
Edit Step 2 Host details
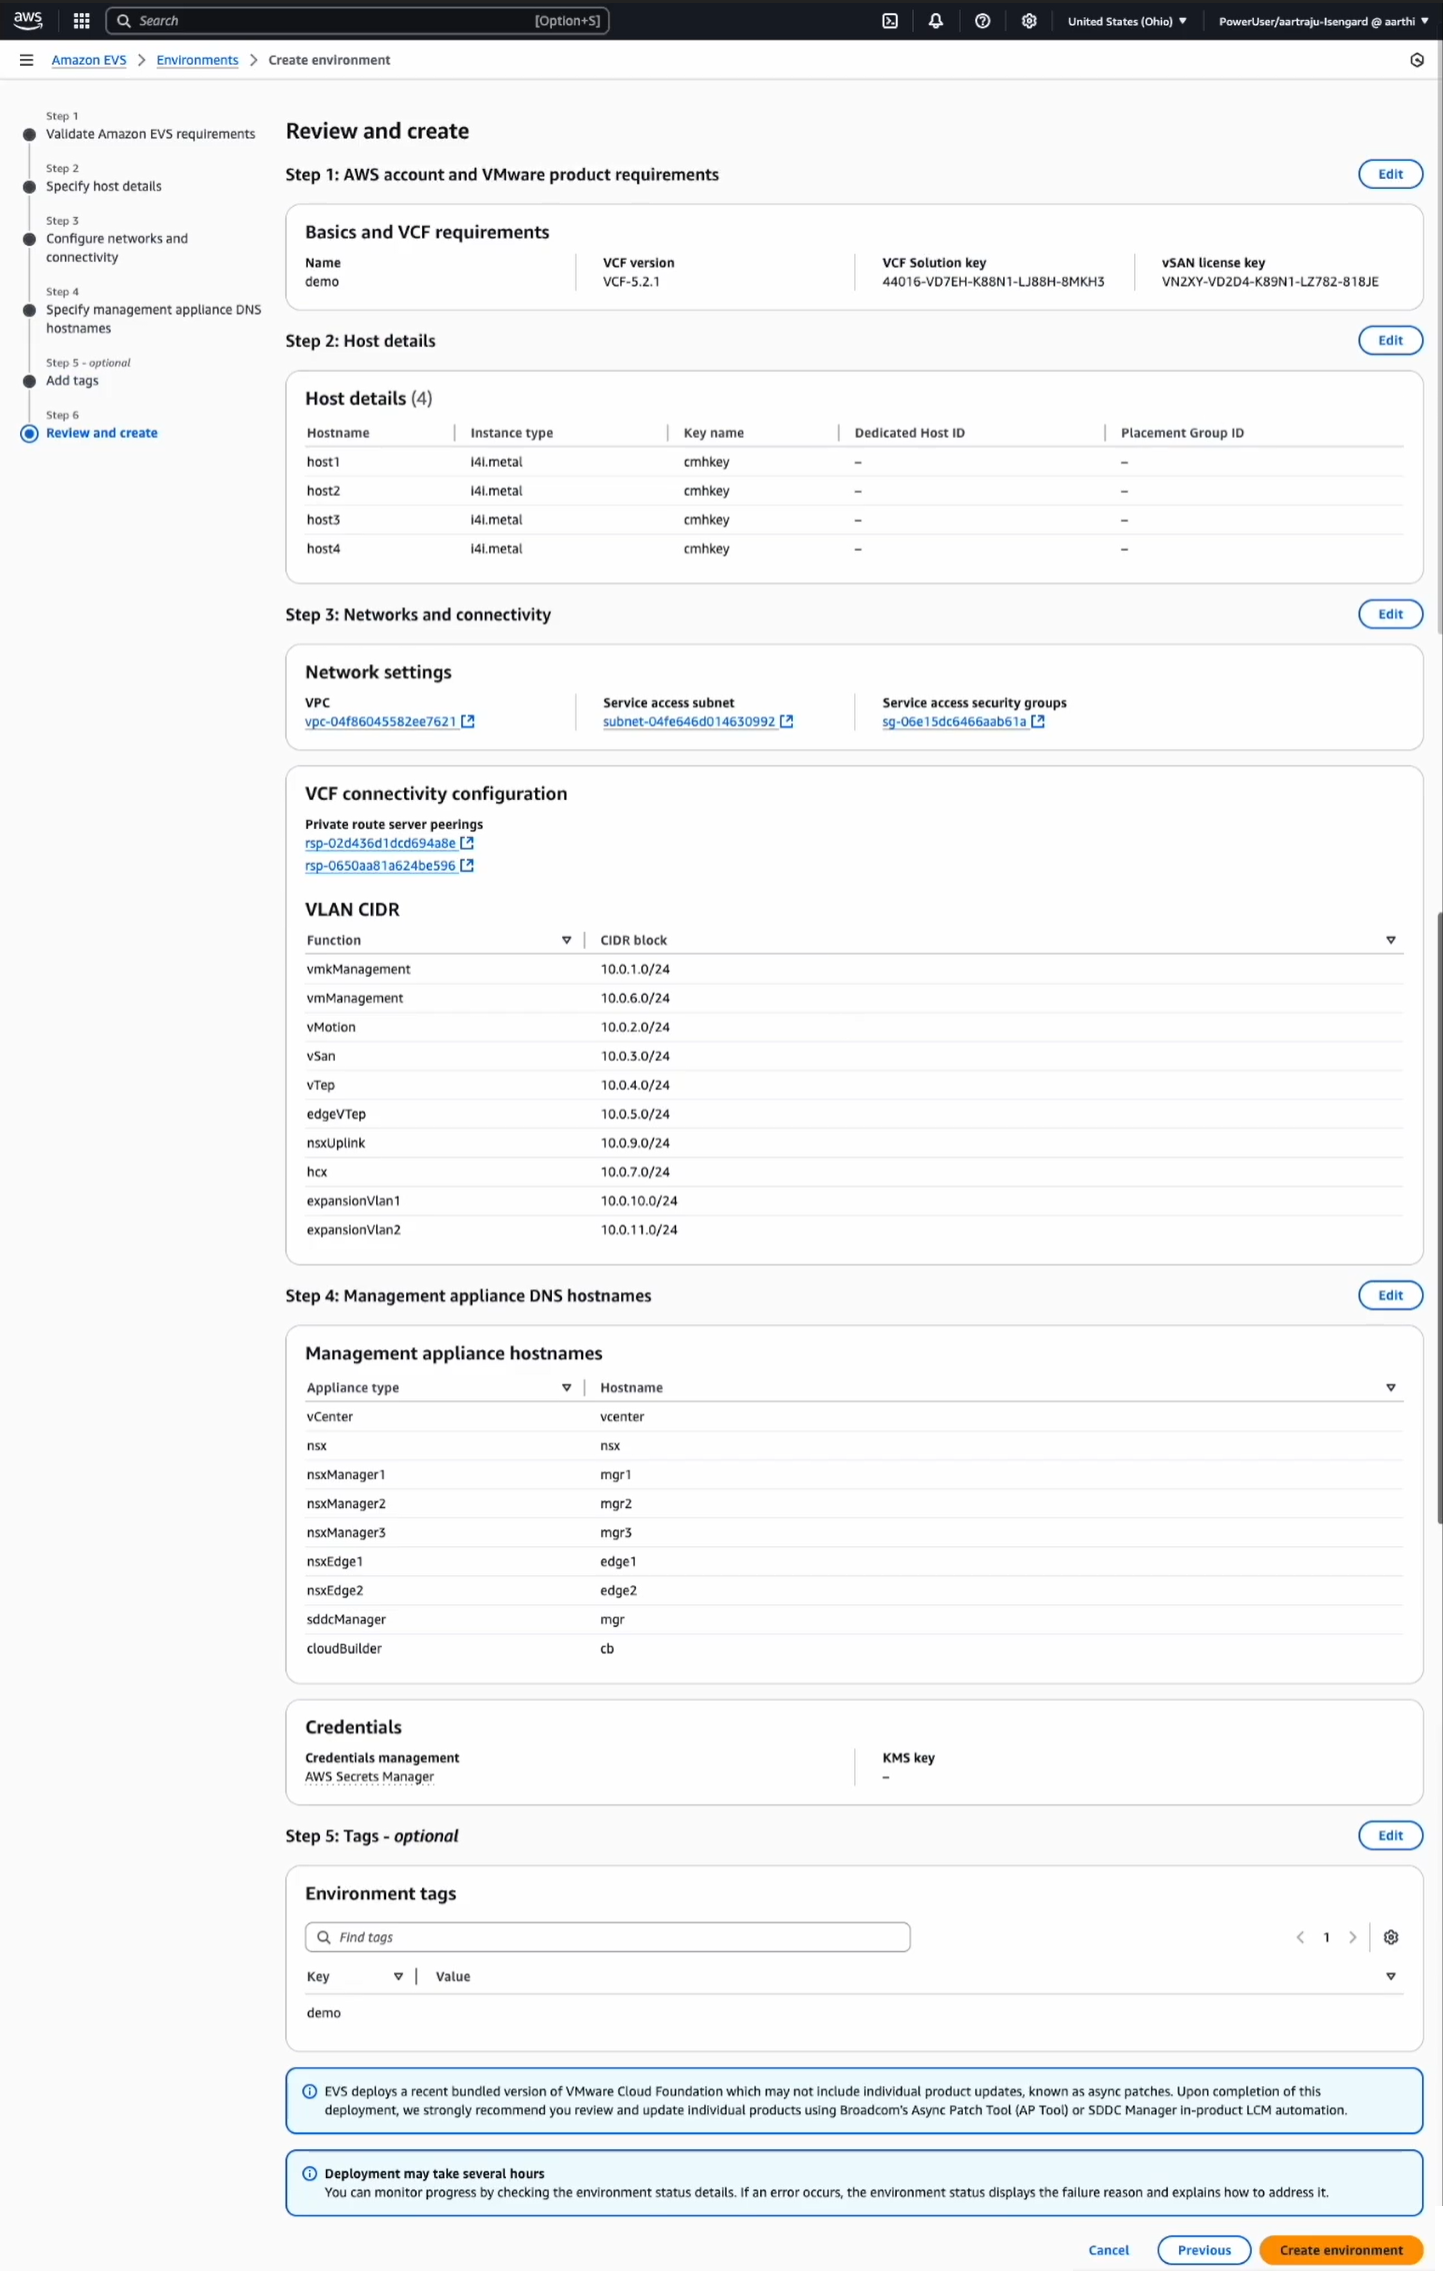(x=1390, y=340)
